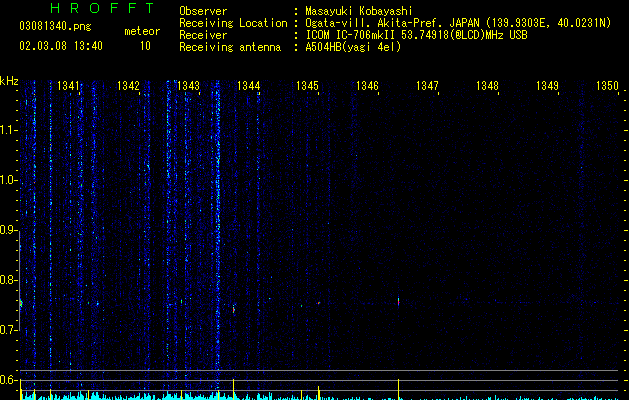Screen dimensions: 629x400
Task: Select the A504HB(yagi 4el) antenna text
Action: coord(353,47)
